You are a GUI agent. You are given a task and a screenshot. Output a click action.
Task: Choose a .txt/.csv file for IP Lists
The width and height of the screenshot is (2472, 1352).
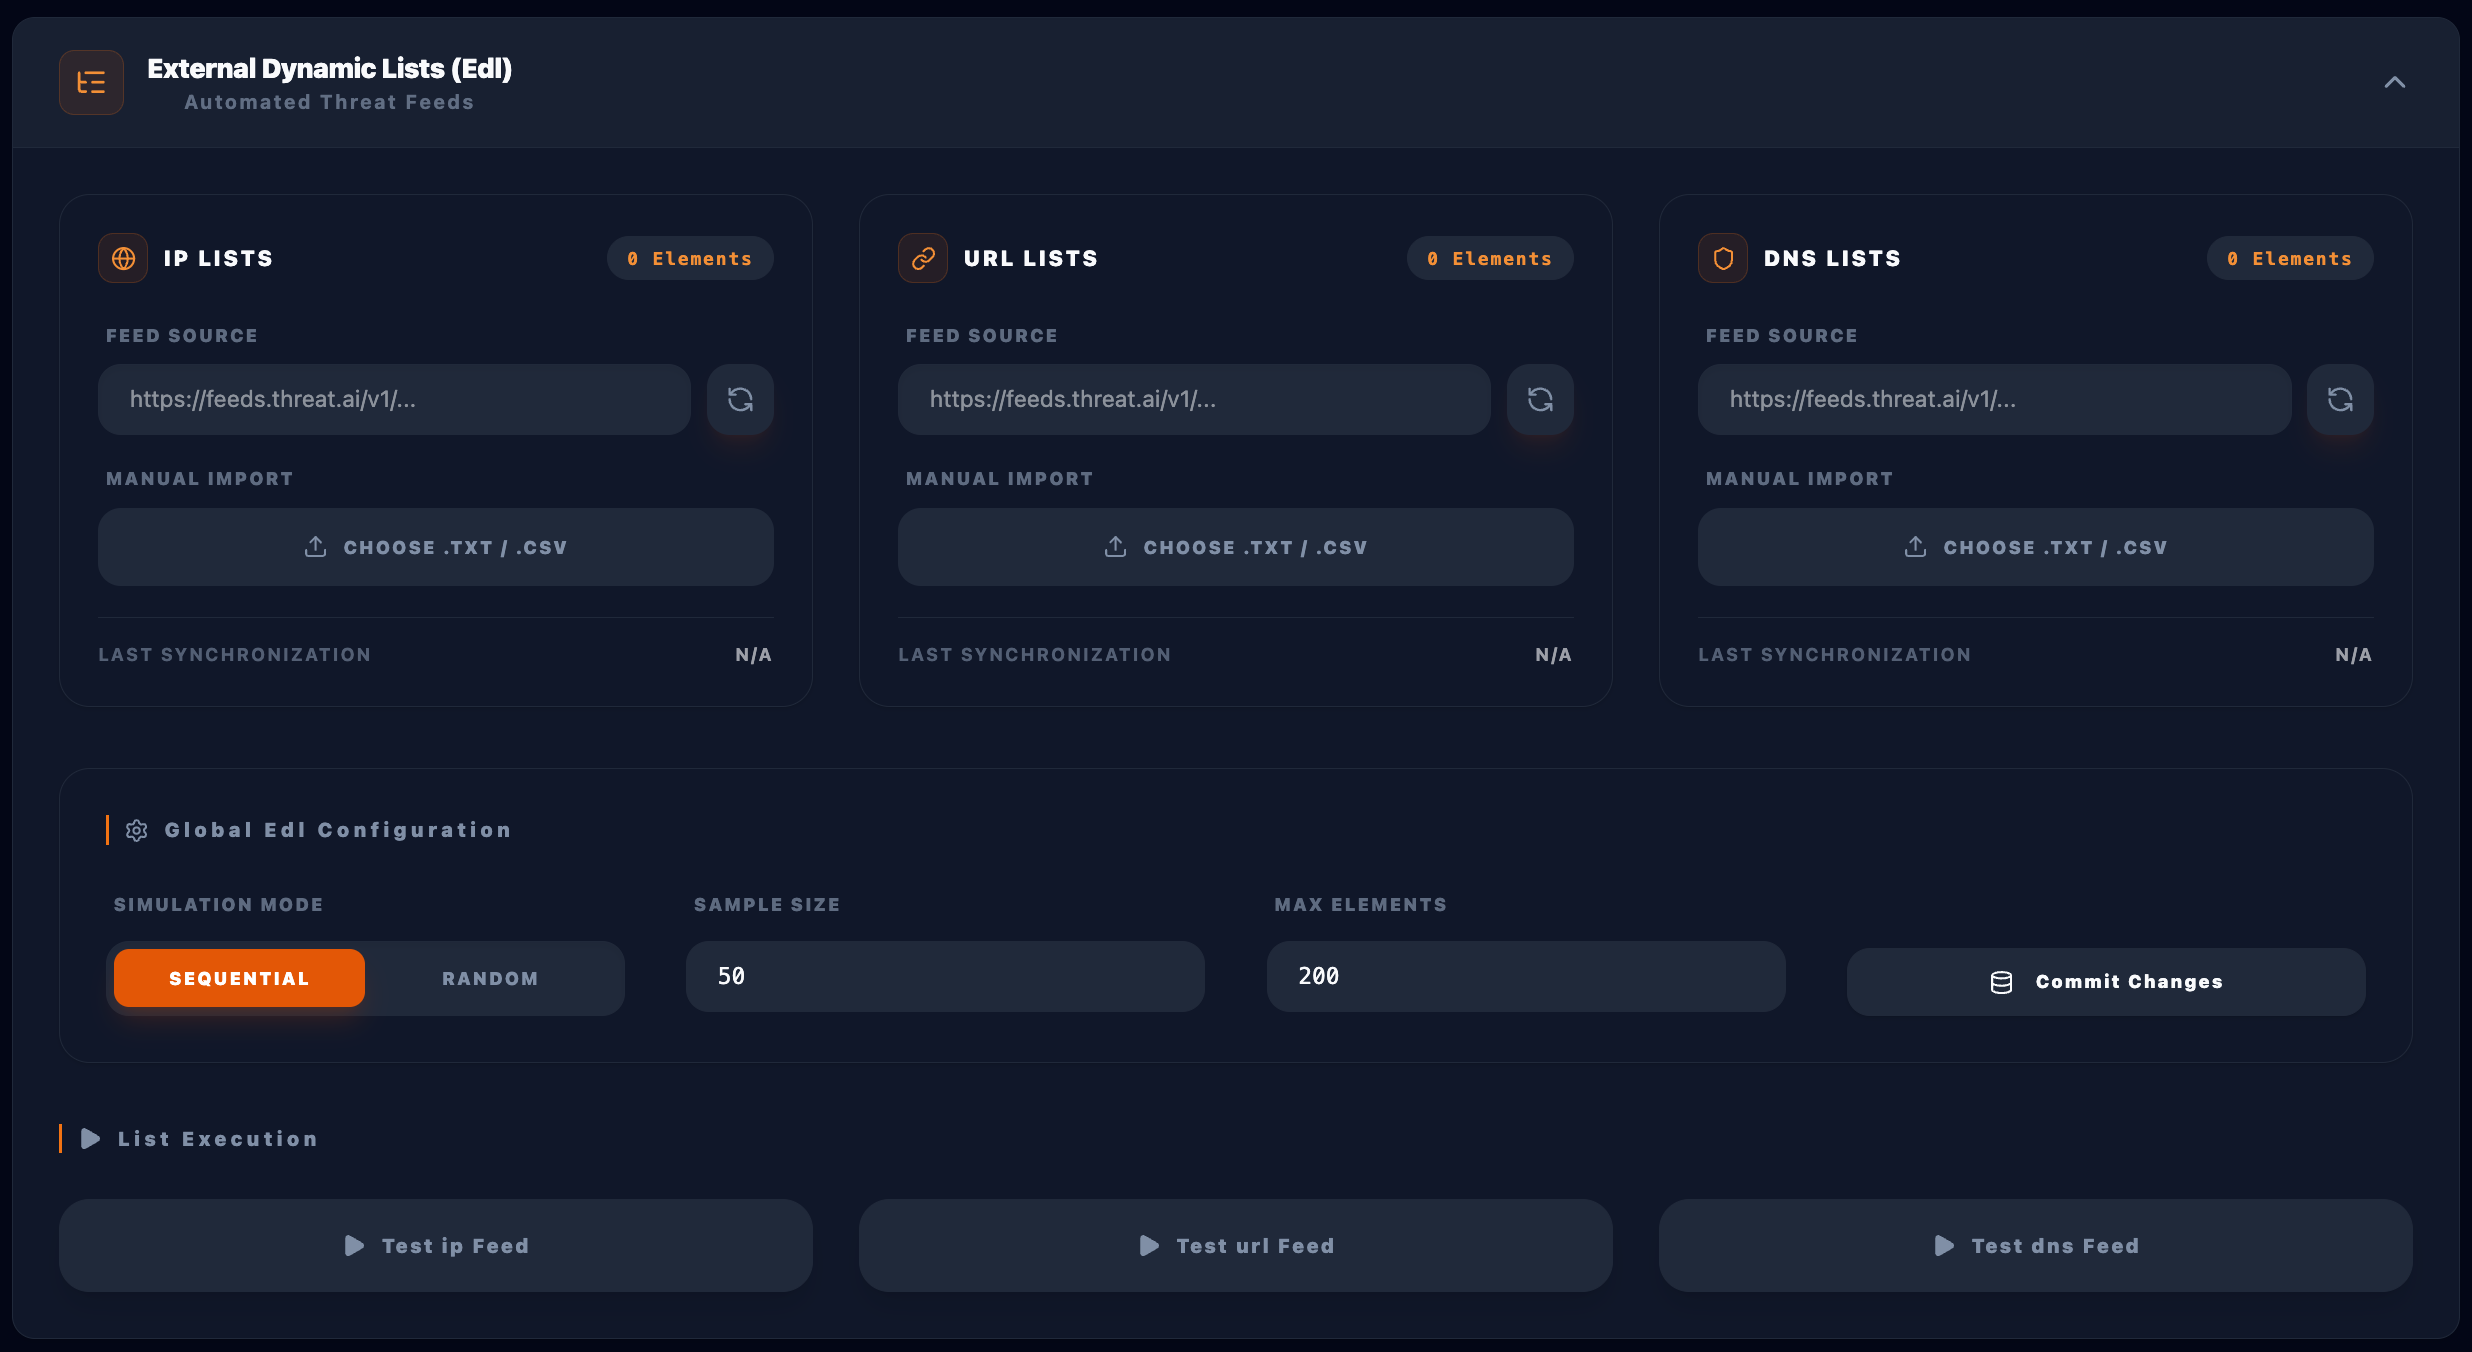coord(436,547)
